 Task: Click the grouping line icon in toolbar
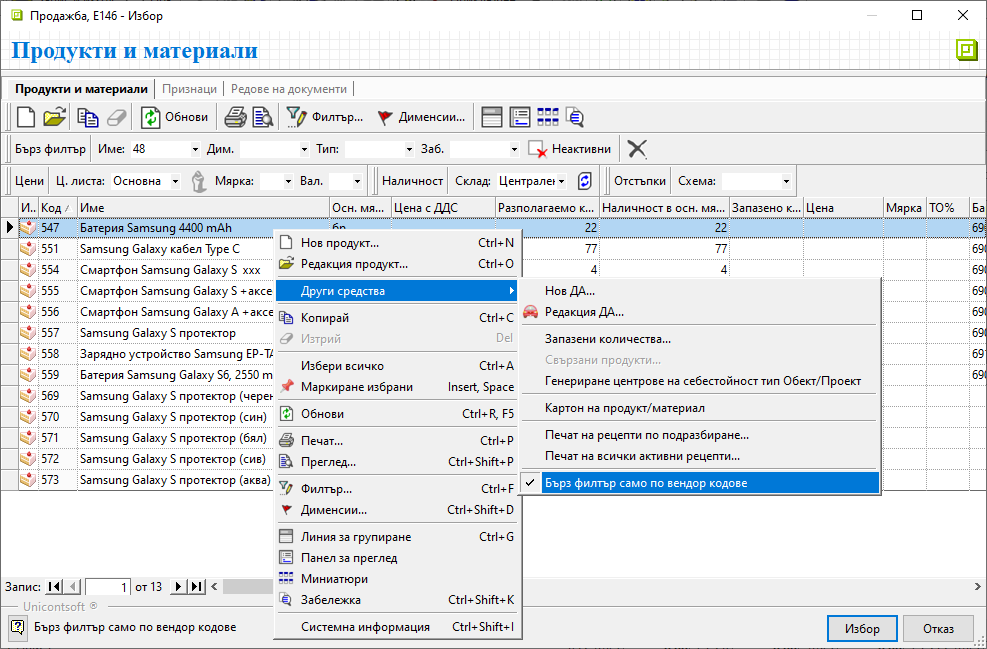(x=491, y=117)
